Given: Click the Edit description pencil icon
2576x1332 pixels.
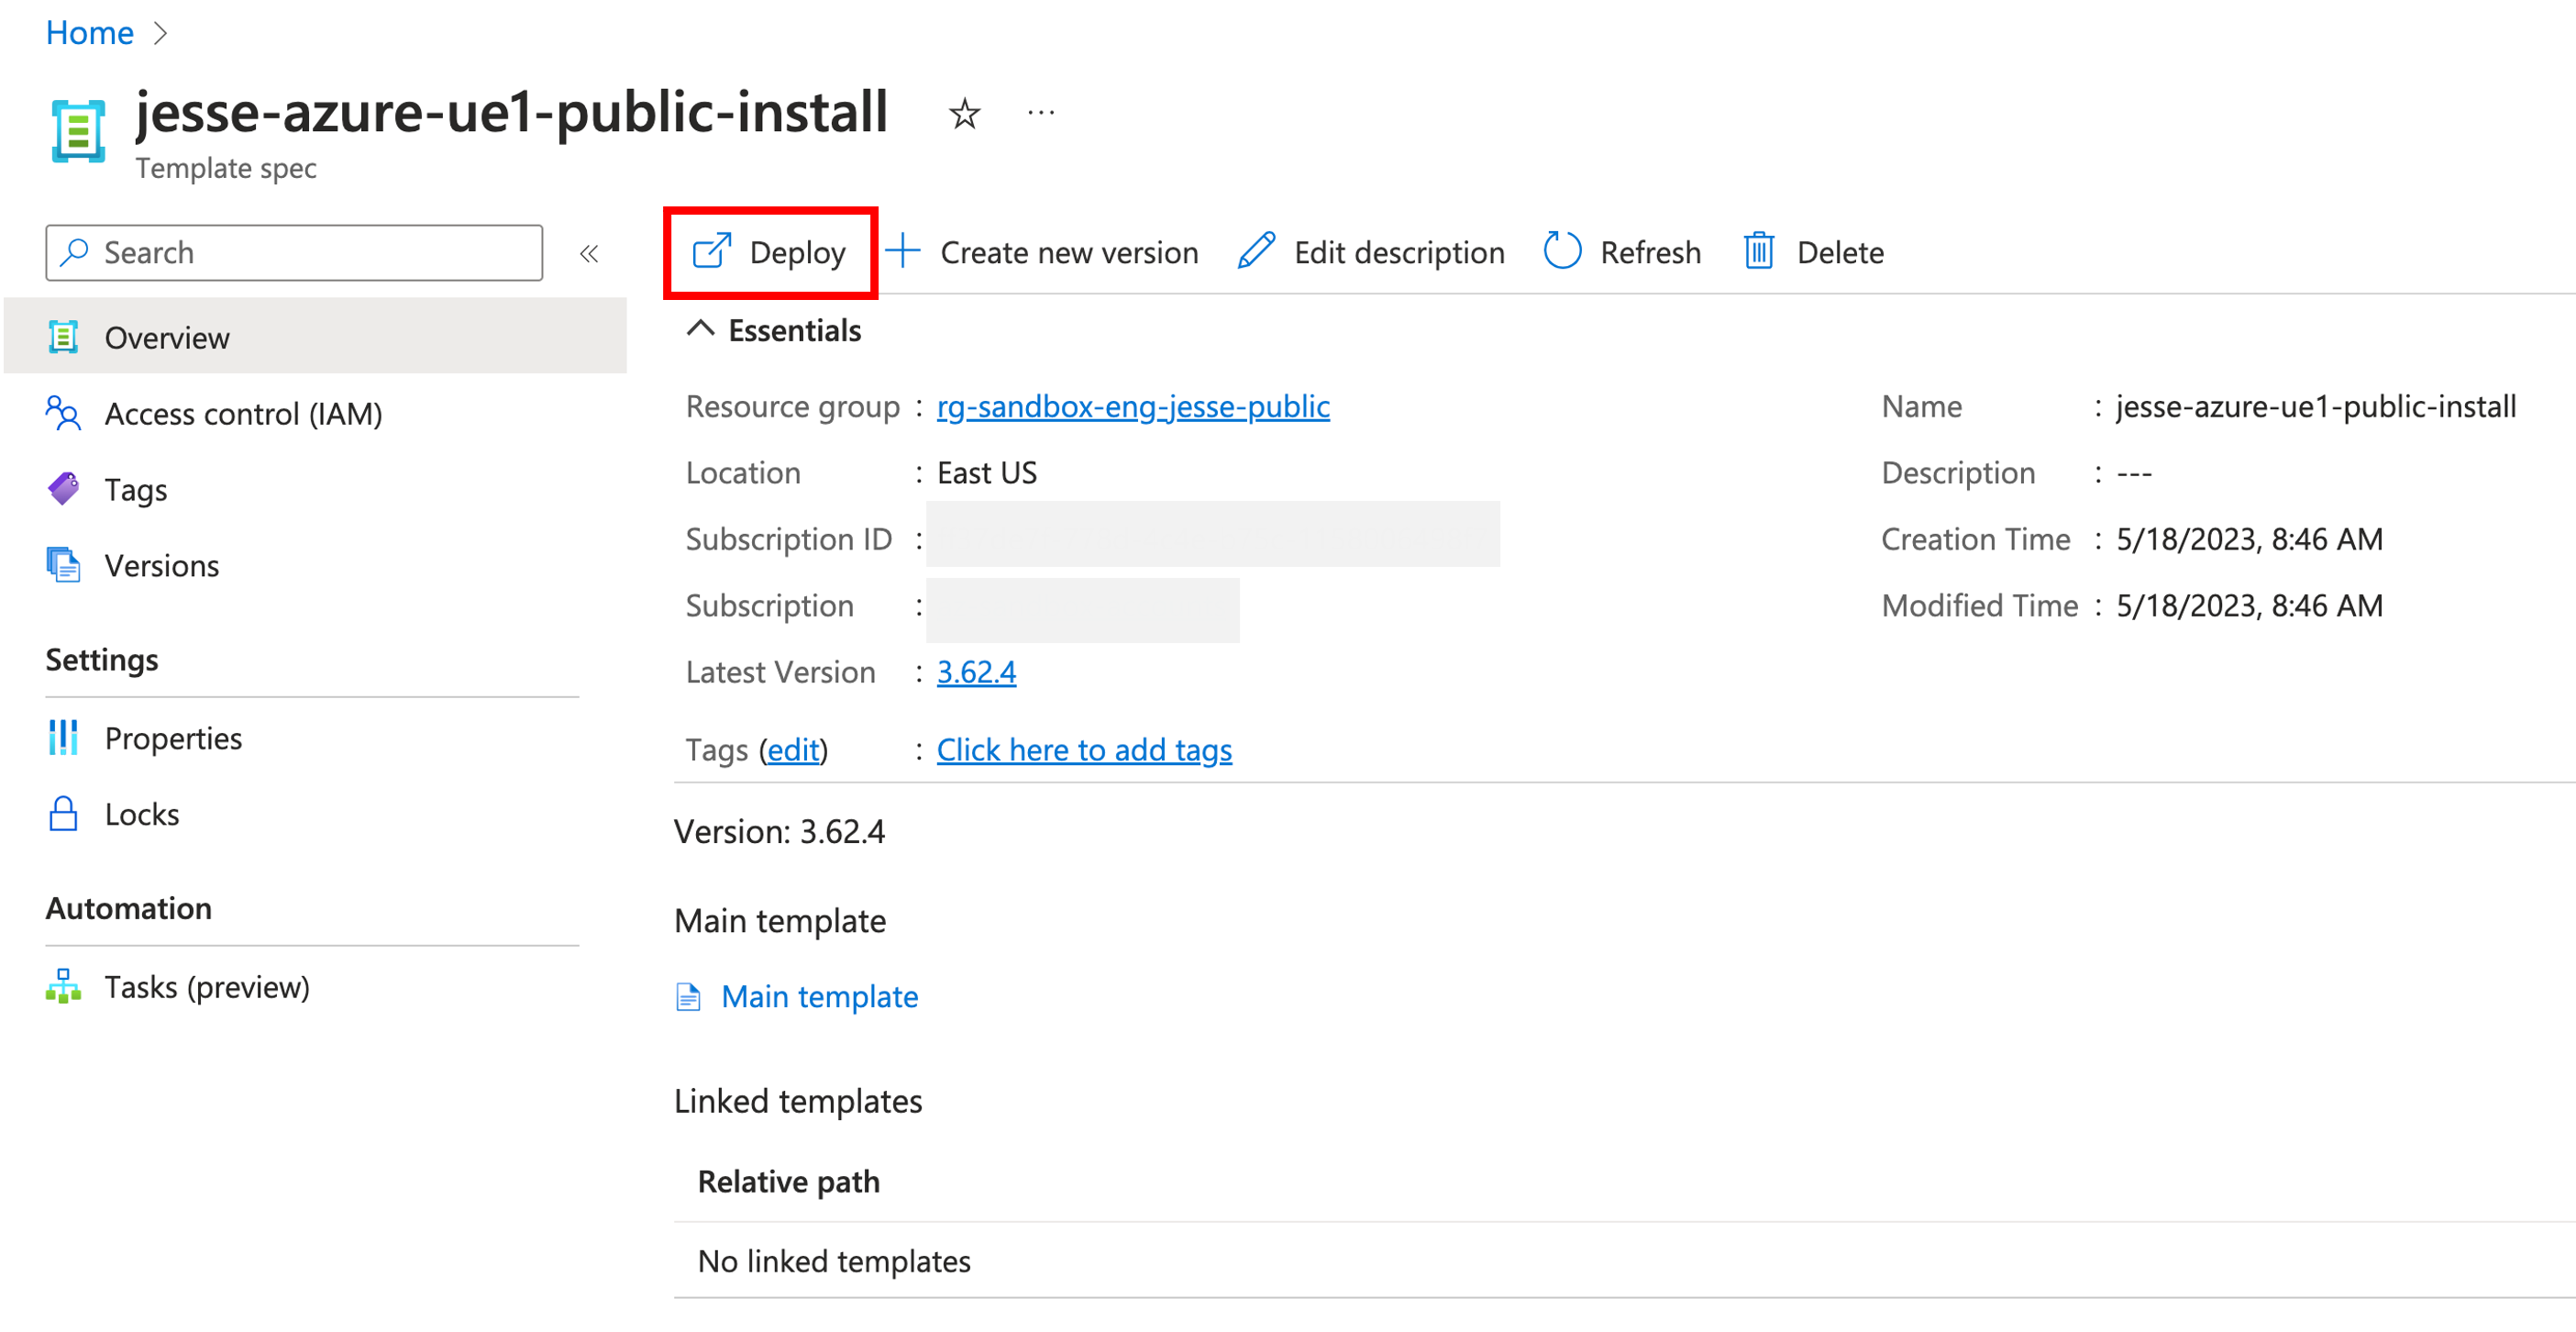Looking at the screenshot, I should 1256,251.
